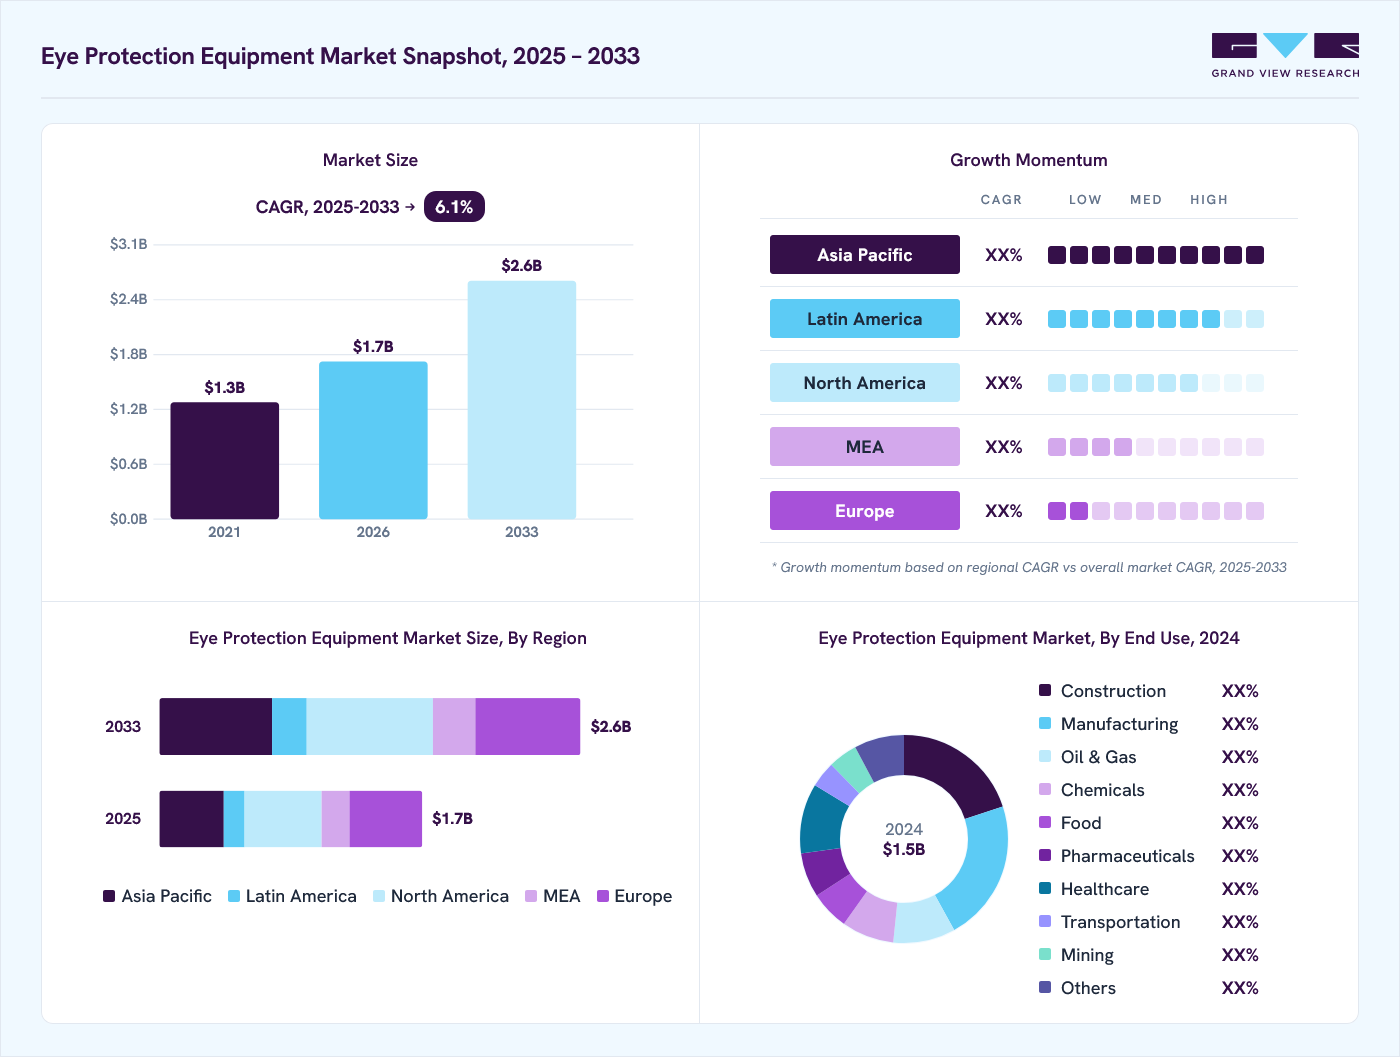Click the Food legend swatch
Viewport: 1400px width, 1057px height.
(1045, 822)
